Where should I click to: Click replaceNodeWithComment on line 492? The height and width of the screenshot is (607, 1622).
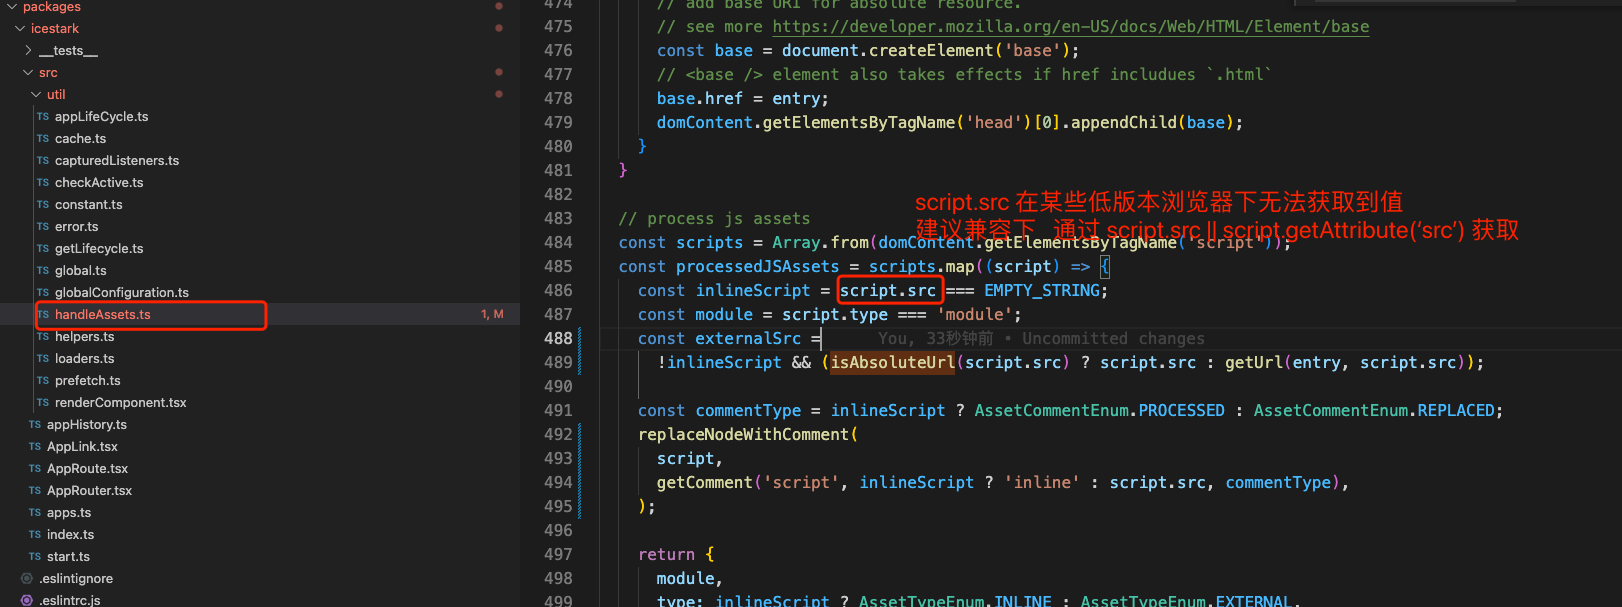[744, 434]
